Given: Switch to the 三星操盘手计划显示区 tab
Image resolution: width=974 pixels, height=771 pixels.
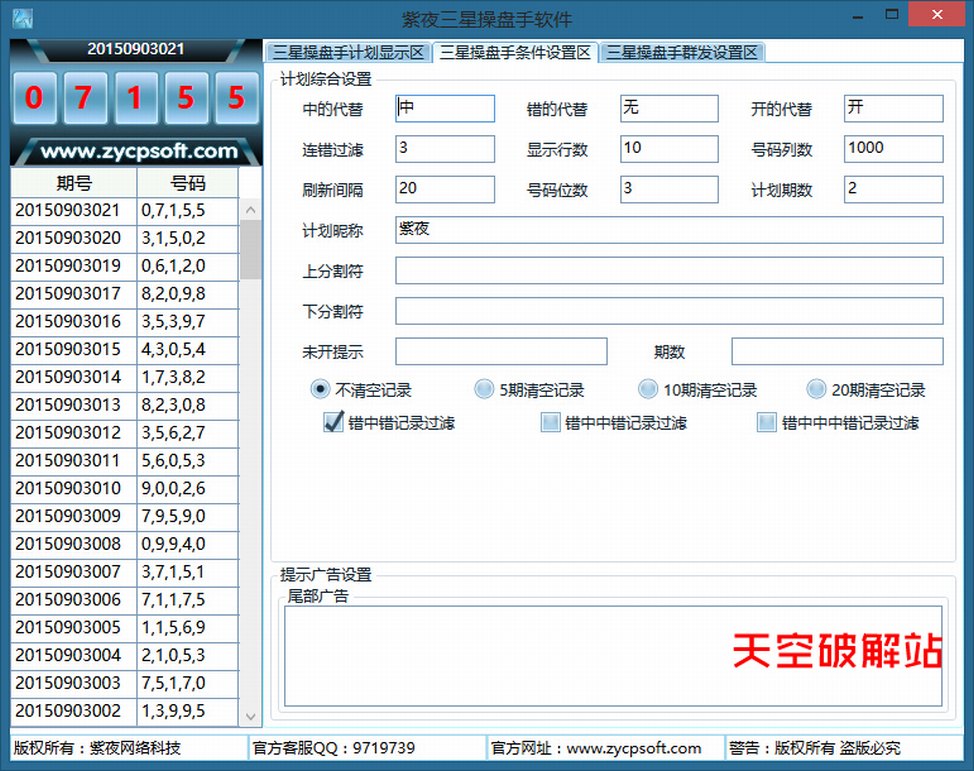Looking at the screenshot, I should click(x=345, y=52).
